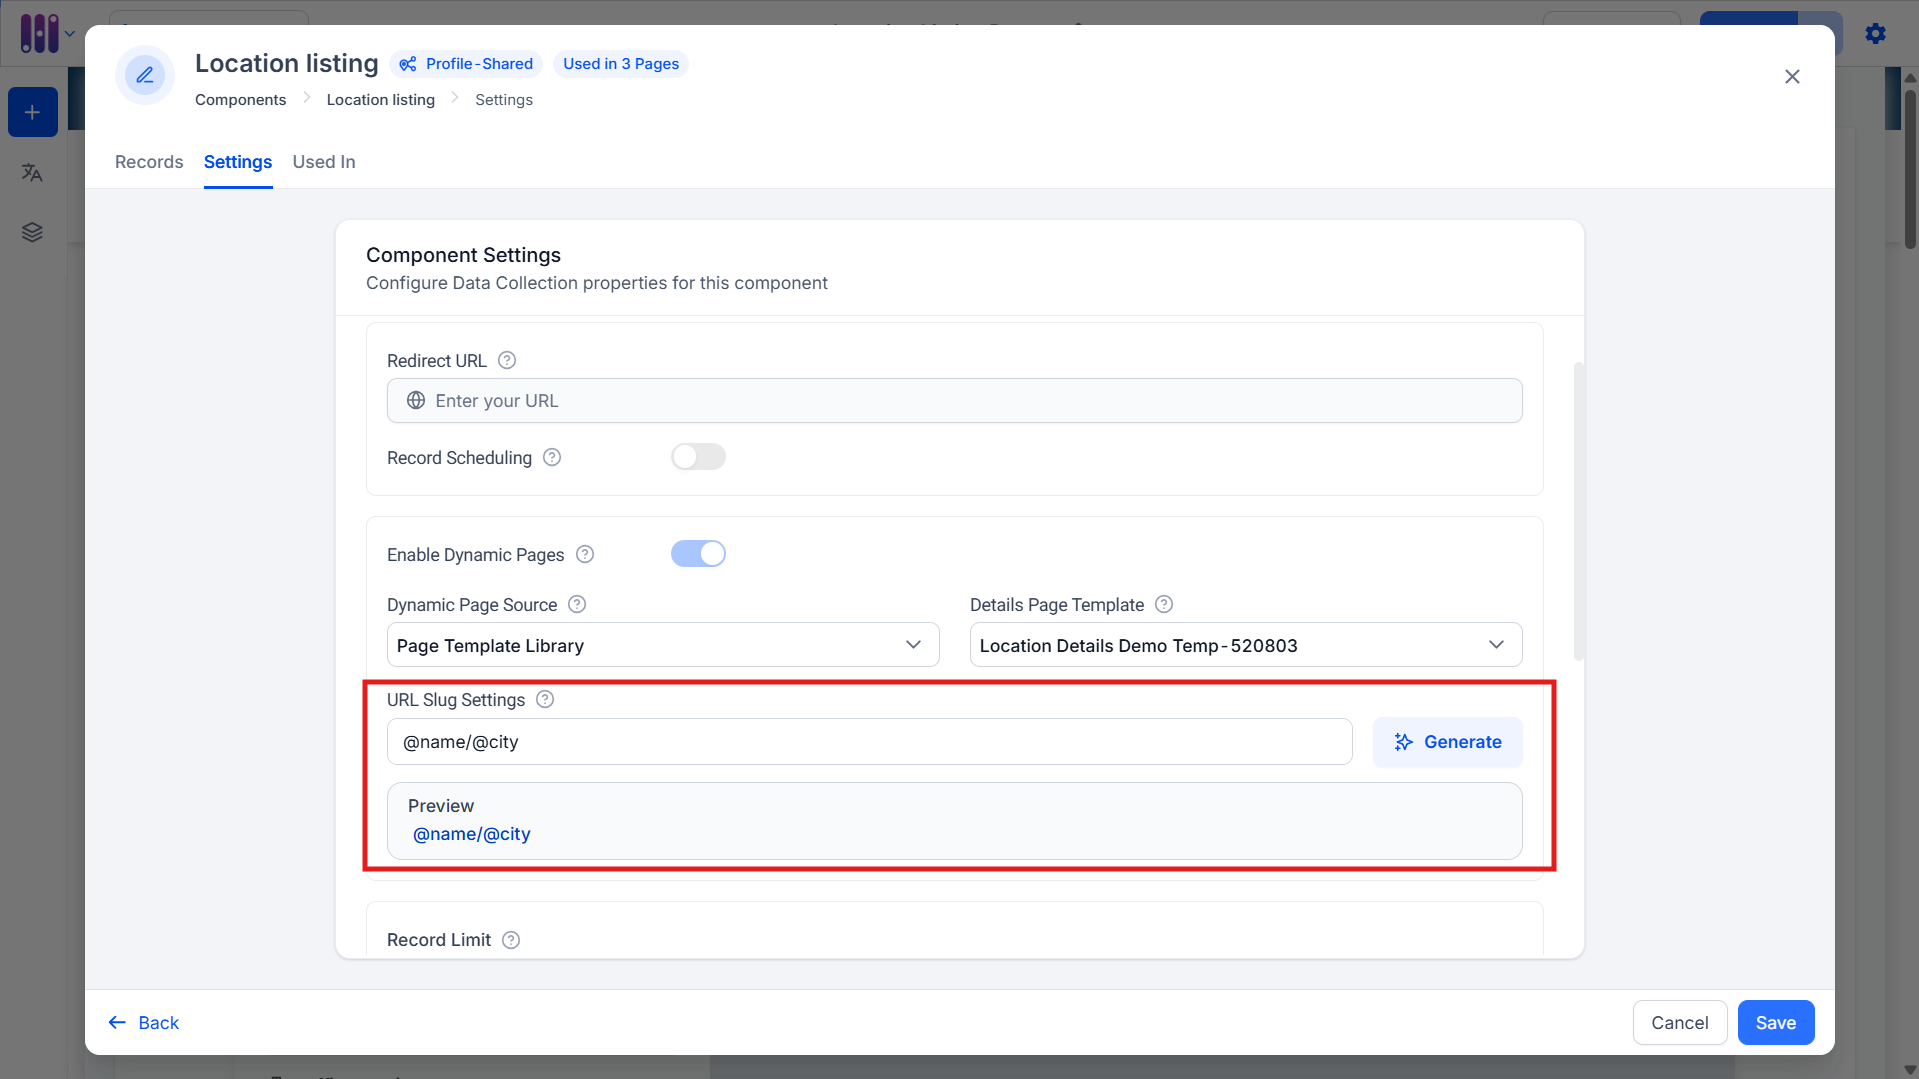
Task: Open the translate language icon in sidebar
Action: [x=32, y=173]
